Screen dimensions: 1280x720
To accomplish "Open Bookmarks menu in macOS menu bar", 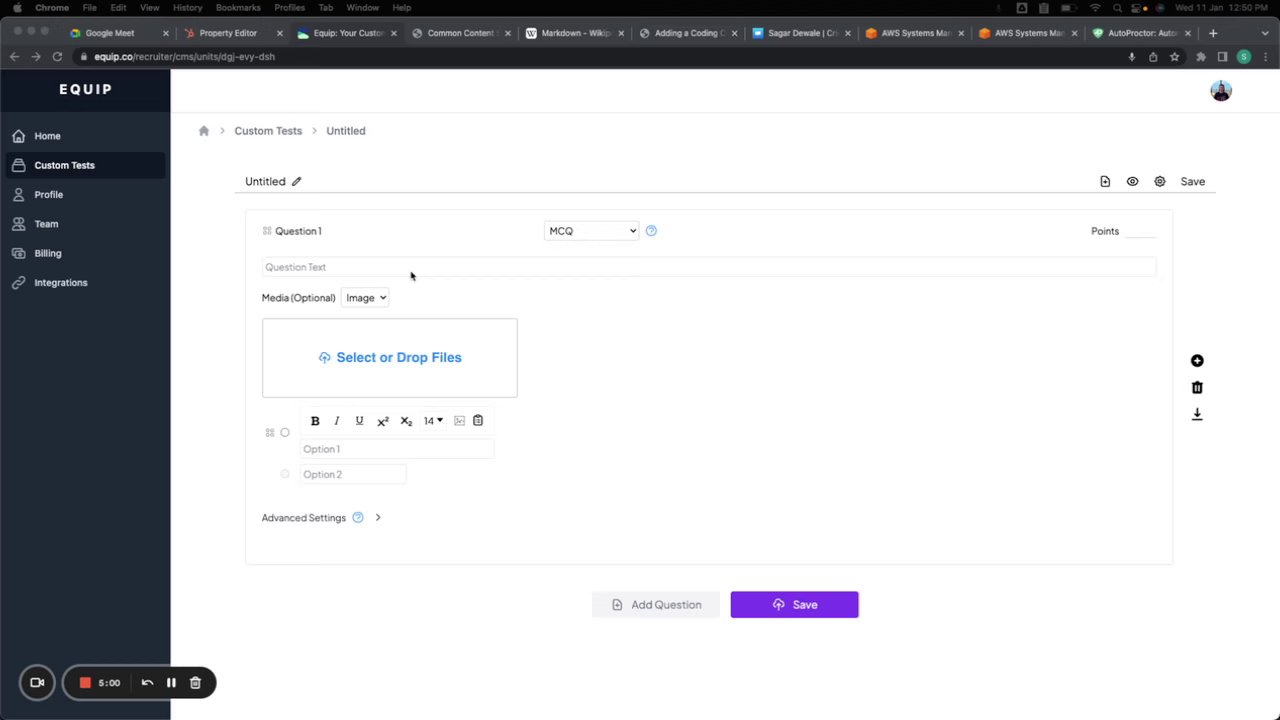I will pyautogui.click(x=238, y=8).
